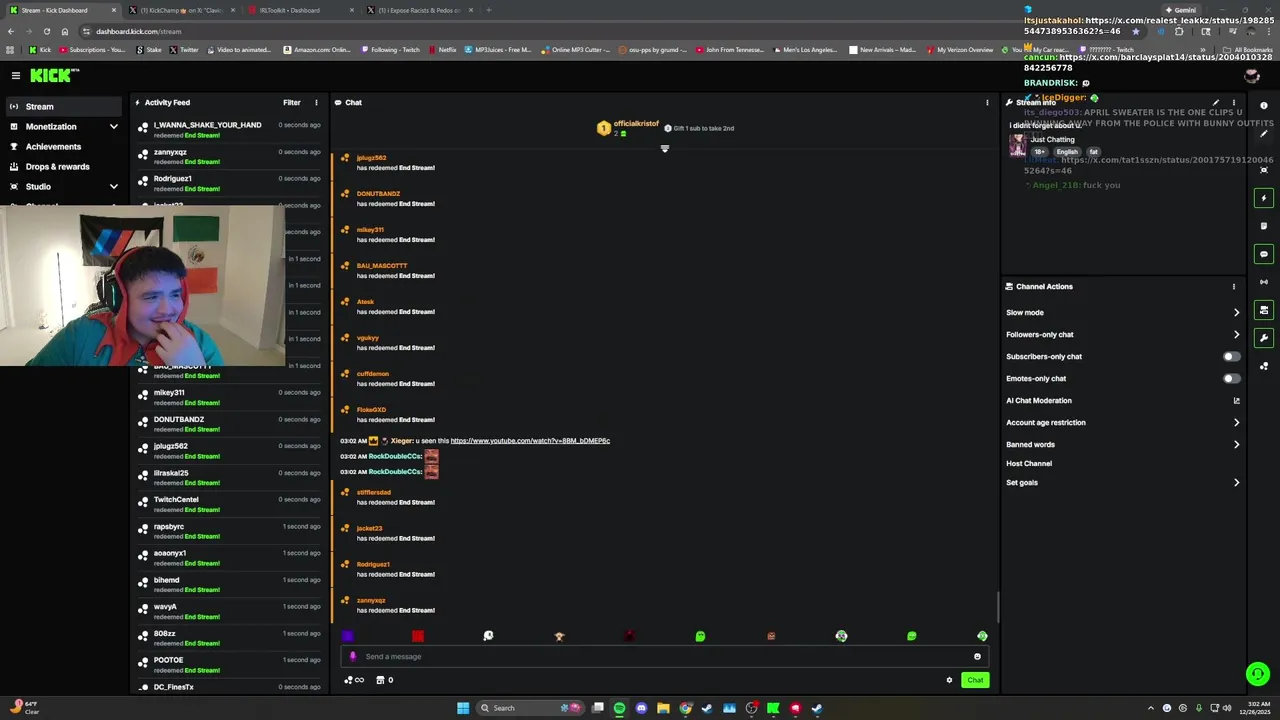
Task: Click Stream info edit pencil icon
Action: [1216, 102]
